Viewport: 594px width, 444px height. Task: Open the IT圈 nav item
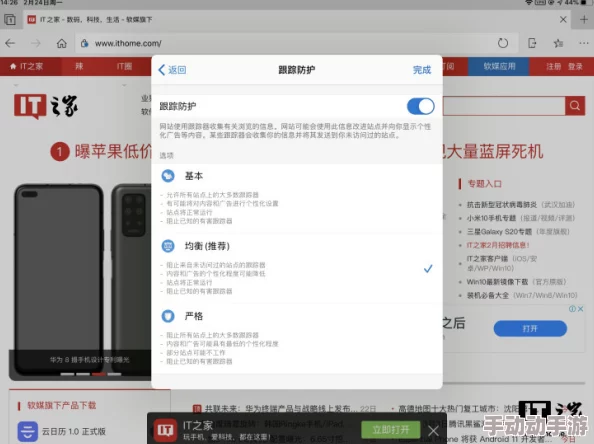coord(124,67)
